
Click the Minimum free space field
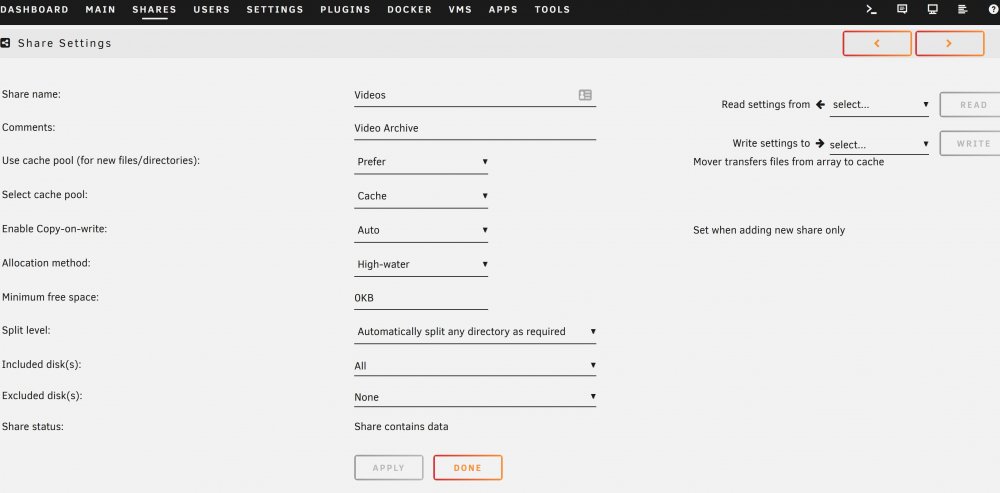421,298
